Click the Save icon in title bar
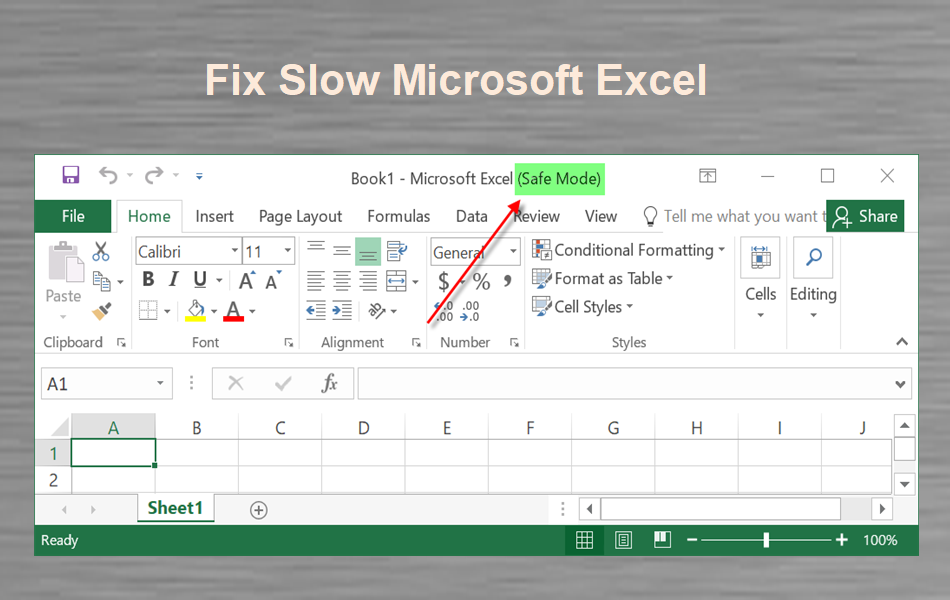Image resolution: width=950 pixels, height=600 pixels. pos(70,176)
